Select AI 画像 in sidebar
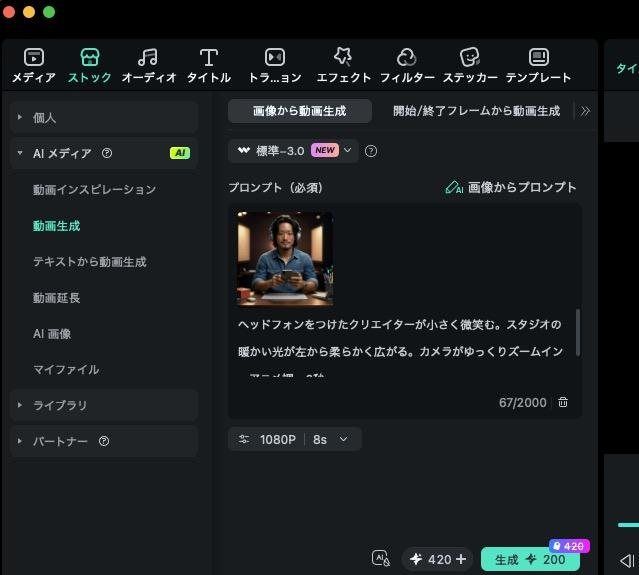Viewport: 639px width, 575px height. point(52,334)
